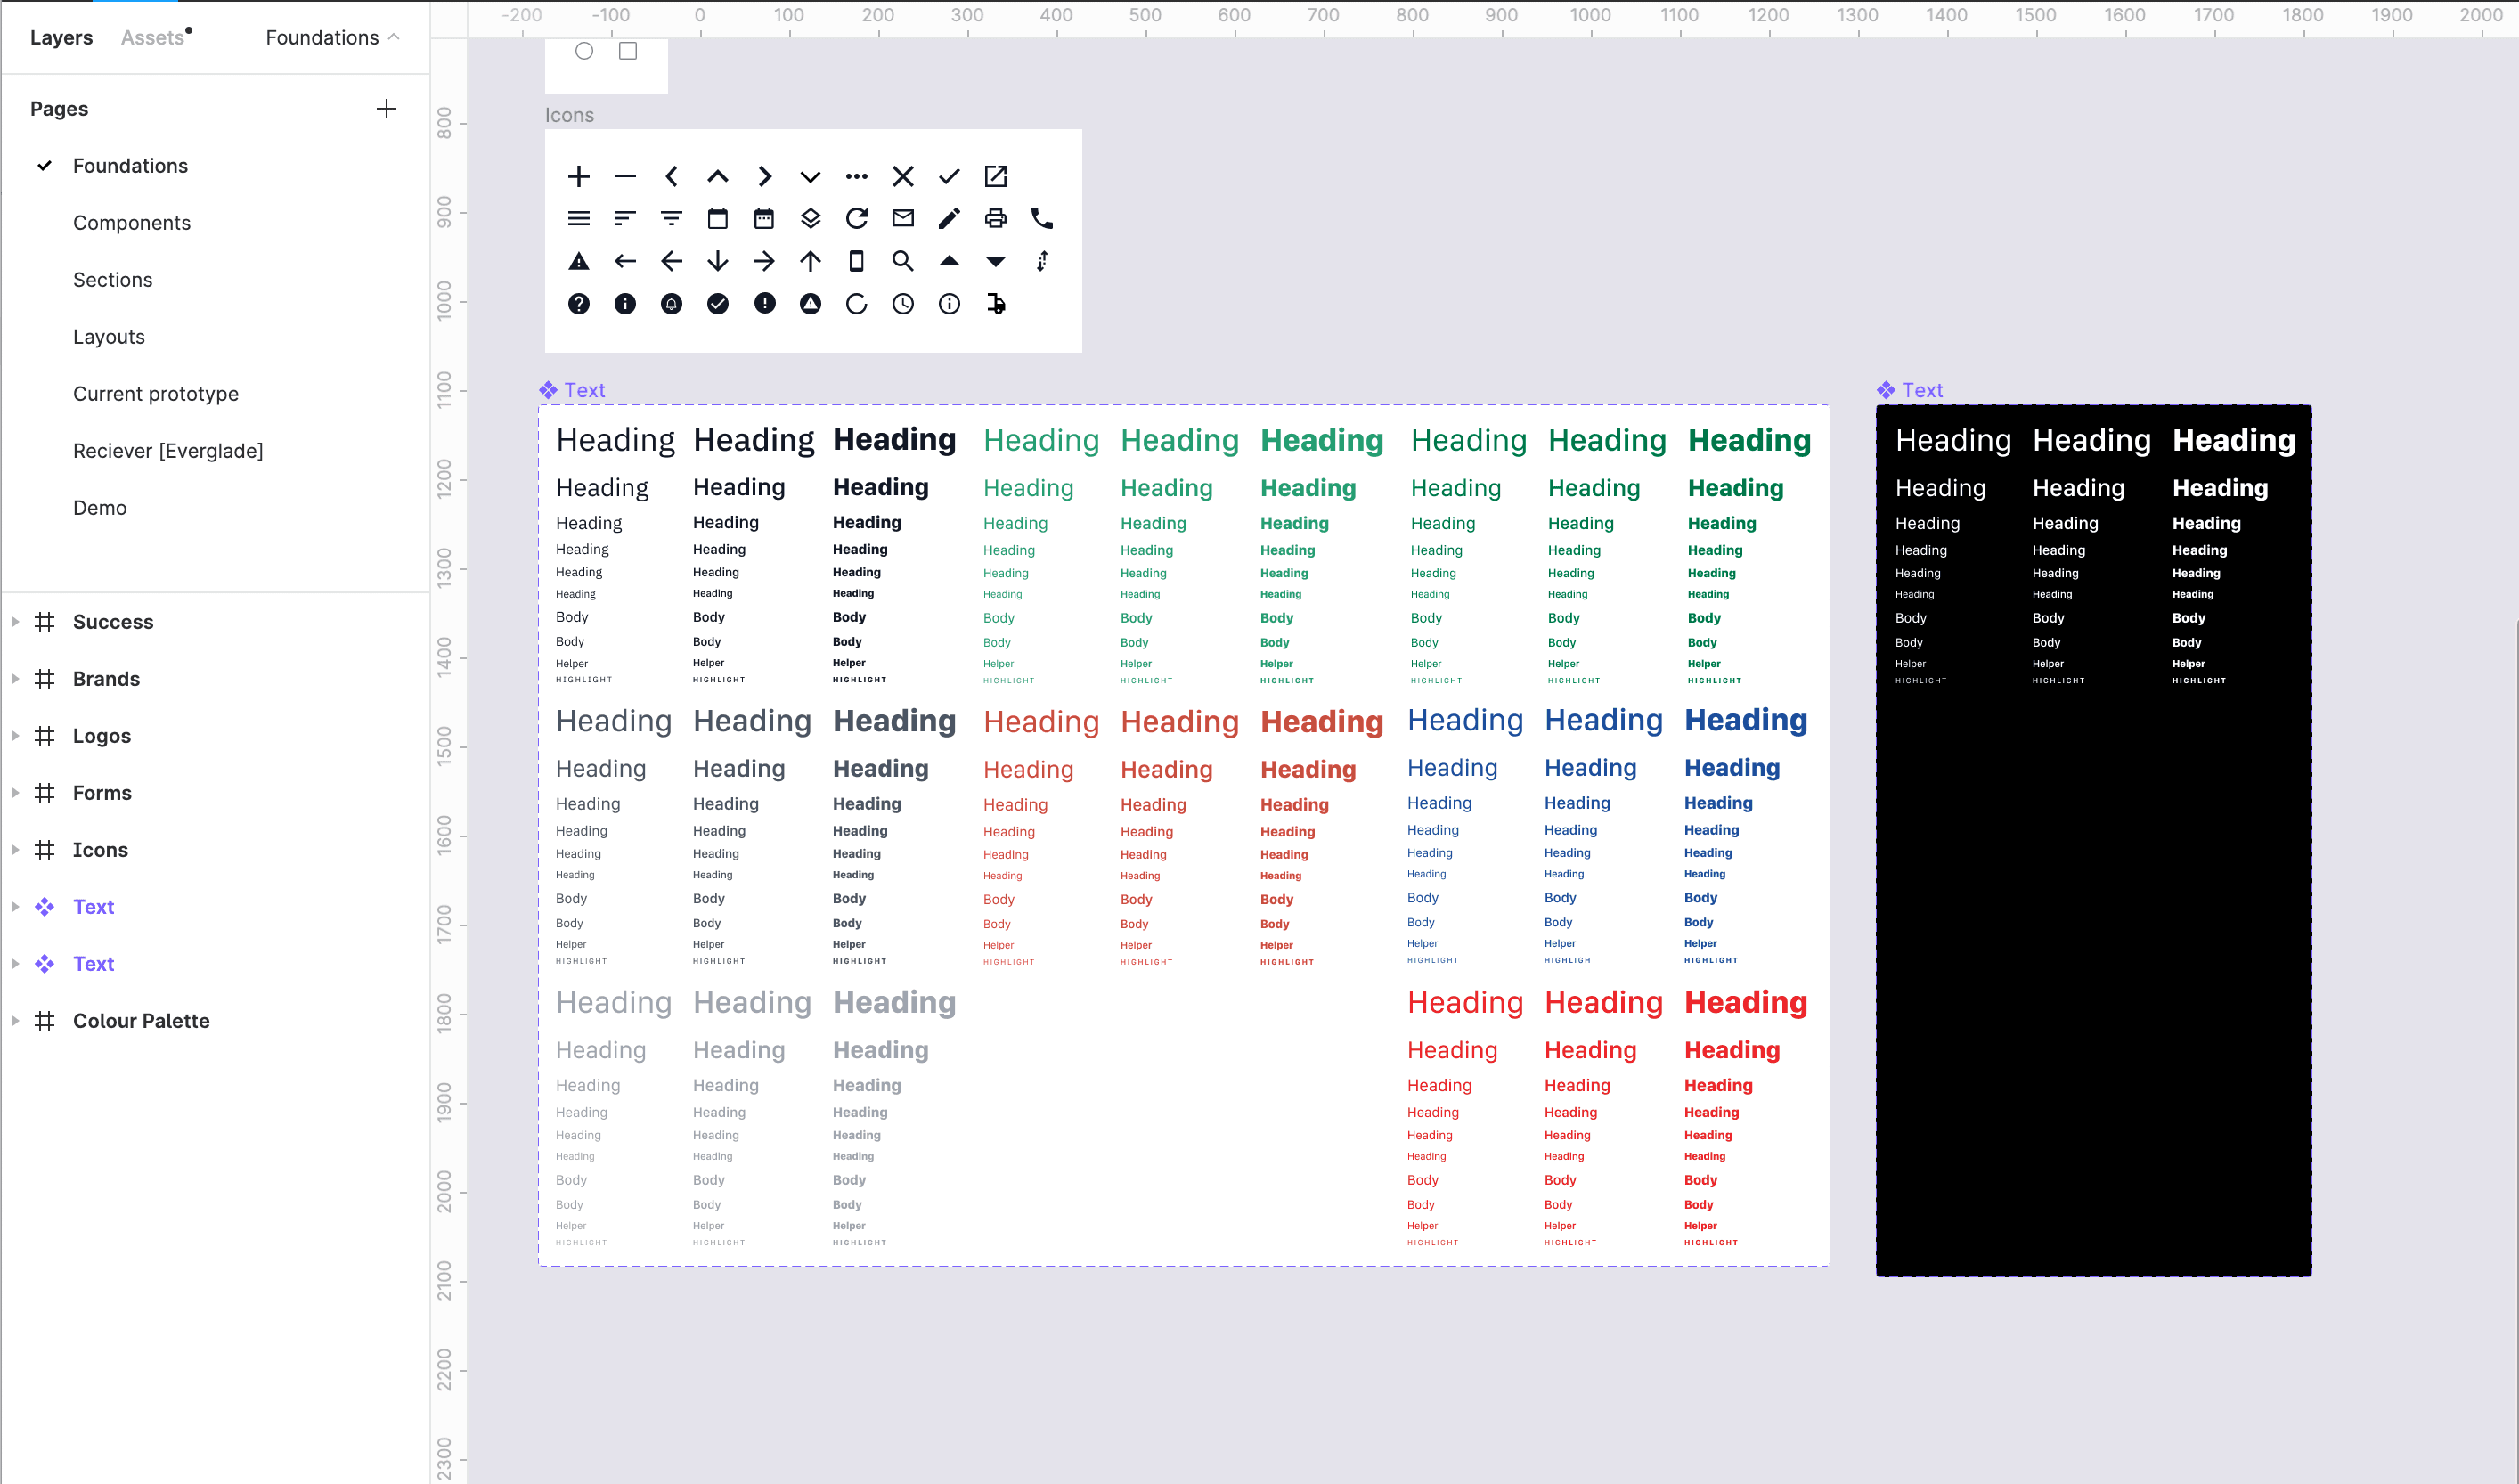Switch to the Layers tab
Viewport: 2519px width, 1484px height.
(x=61, y=38)
